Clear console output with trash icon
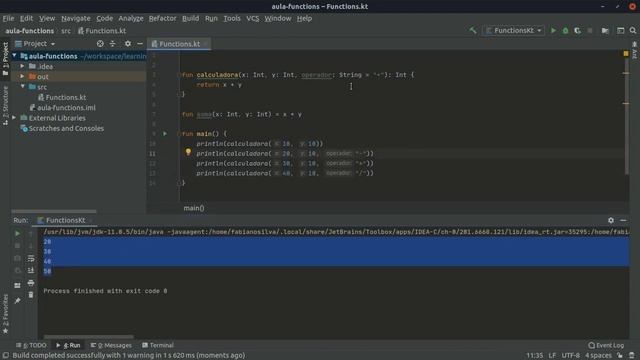 point(31,295)
